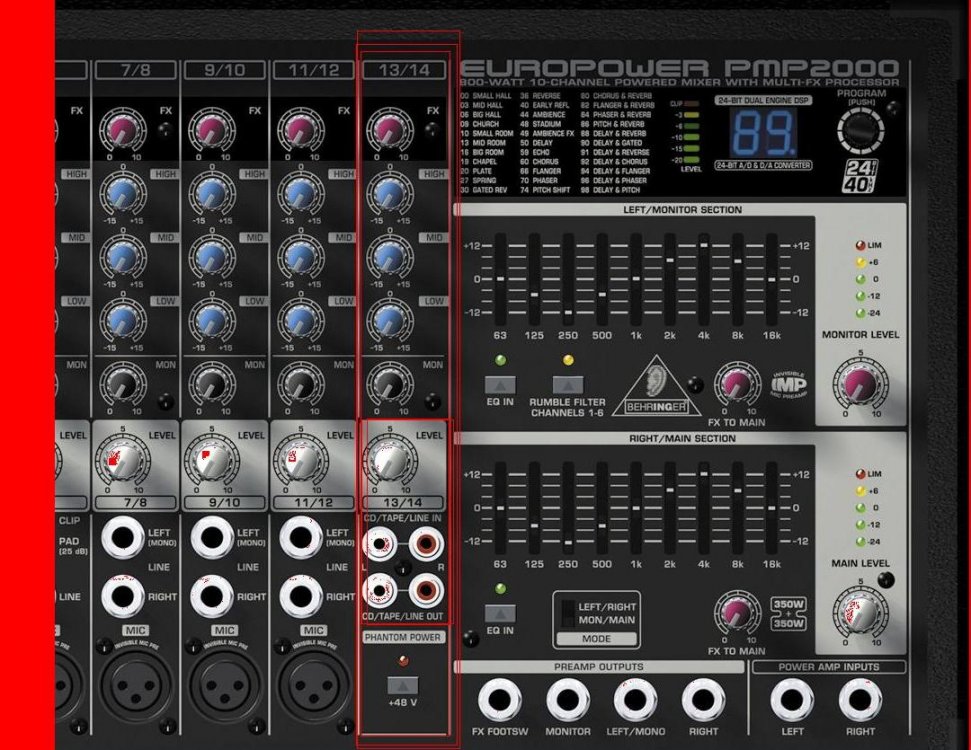This screenshot has width=971, height=750.
Task: Click the "PREAMP OUTPUTS" section label
Action: pyautogui.click(x=599, y=667)
